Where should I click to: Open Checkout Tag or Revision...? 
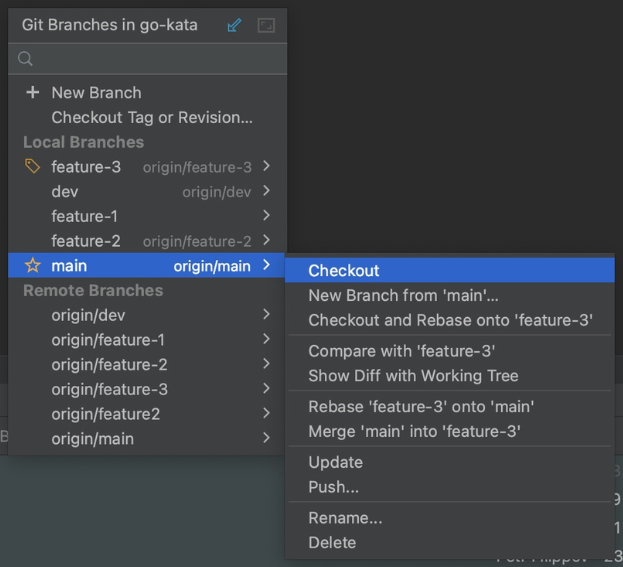coord(152,118)
